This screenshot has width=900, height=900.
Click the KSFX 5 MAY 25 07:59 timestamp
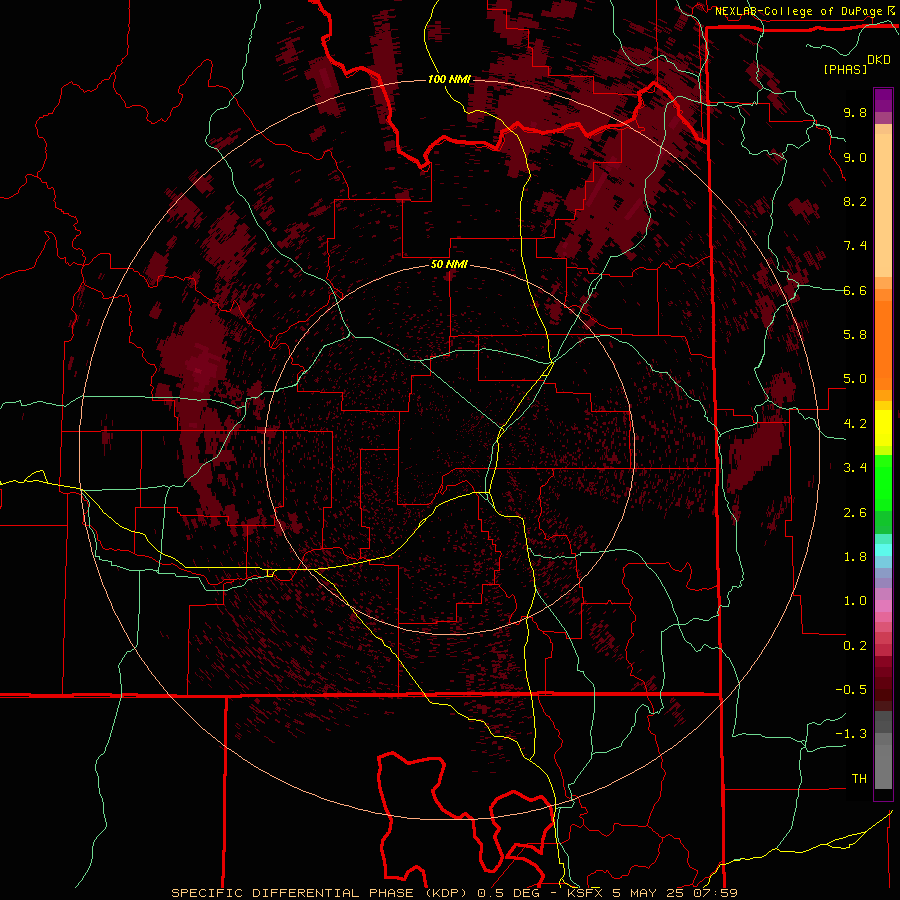(652, 893)
